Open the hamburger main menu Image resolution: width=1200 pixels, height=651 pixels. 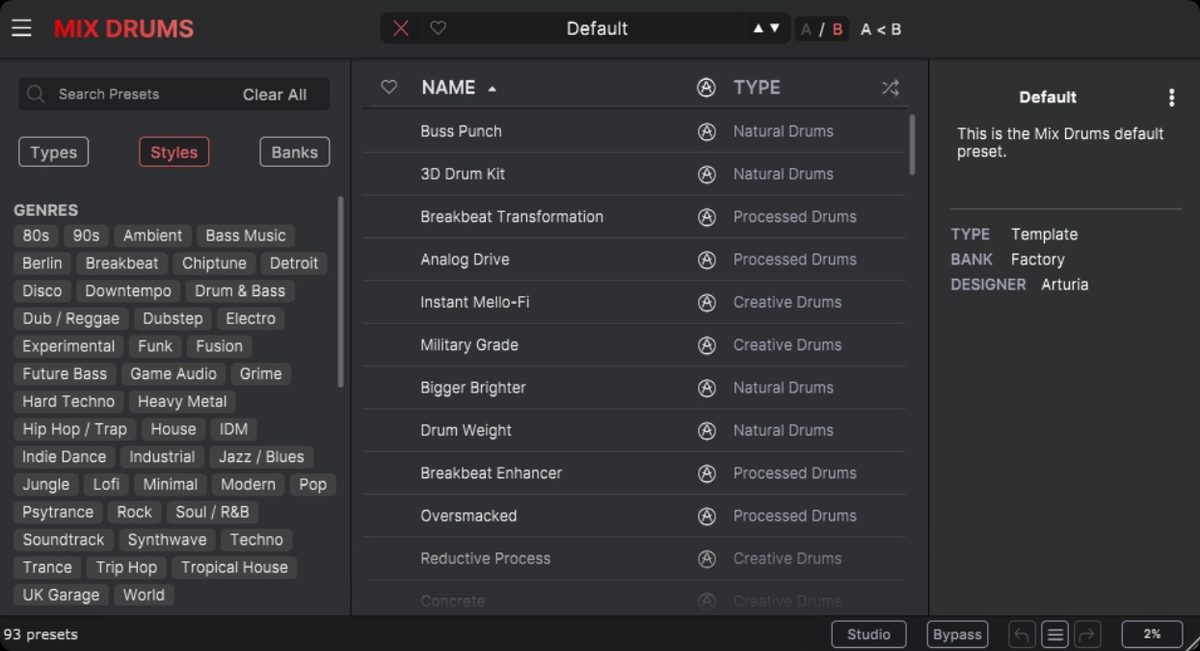point(22,28)
